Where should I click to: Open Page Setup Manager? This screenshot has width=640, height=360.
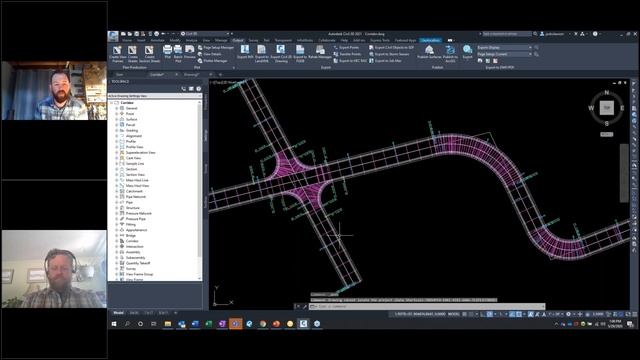pyautogui.click(x=216, y=48)
